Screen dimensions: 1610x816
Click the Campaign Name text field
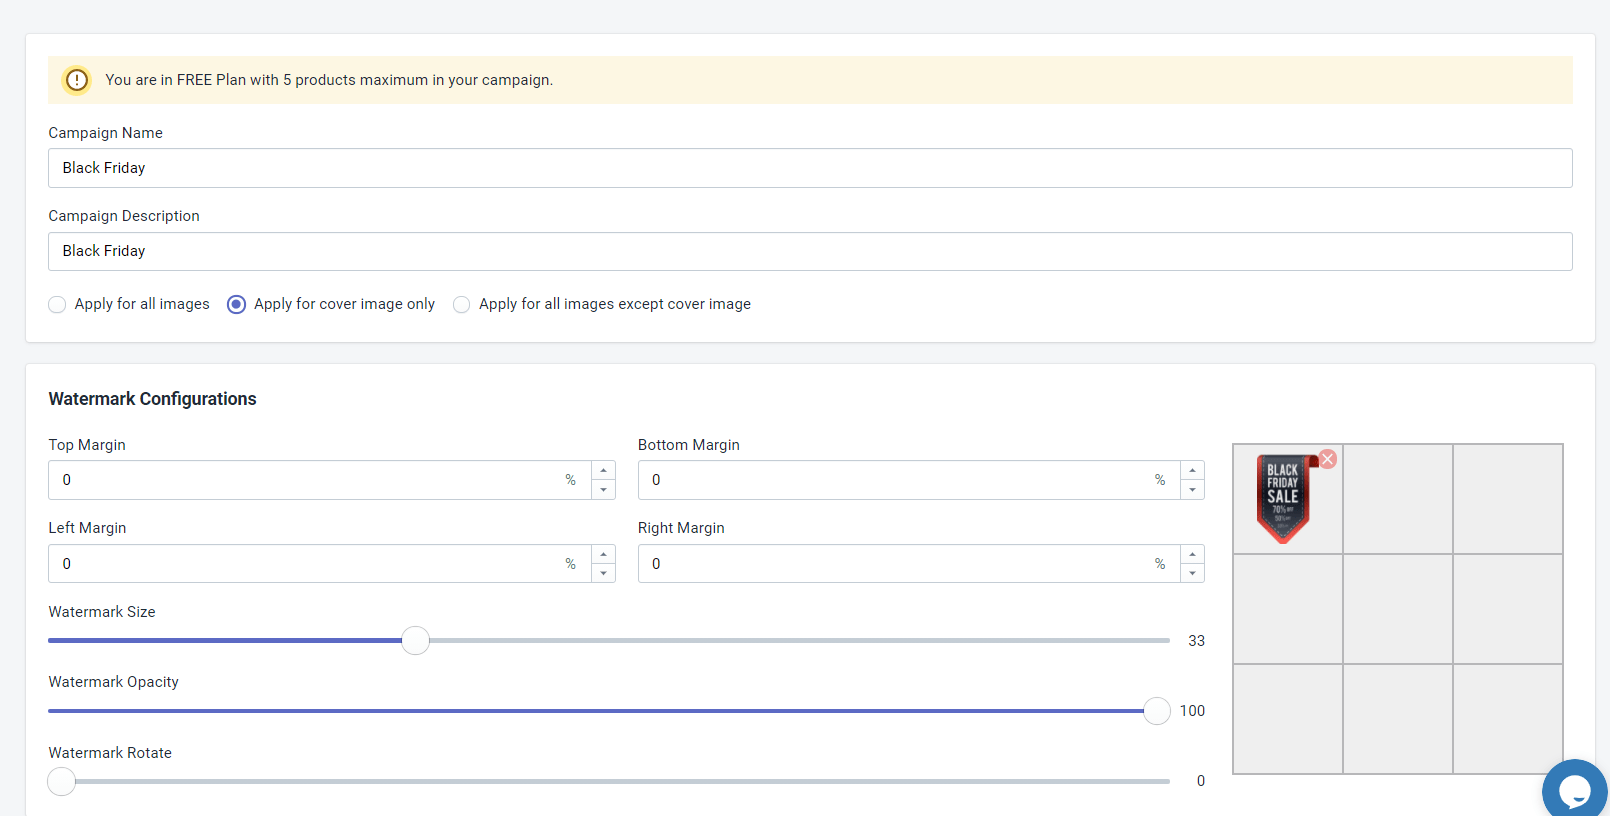coord(810,168)
